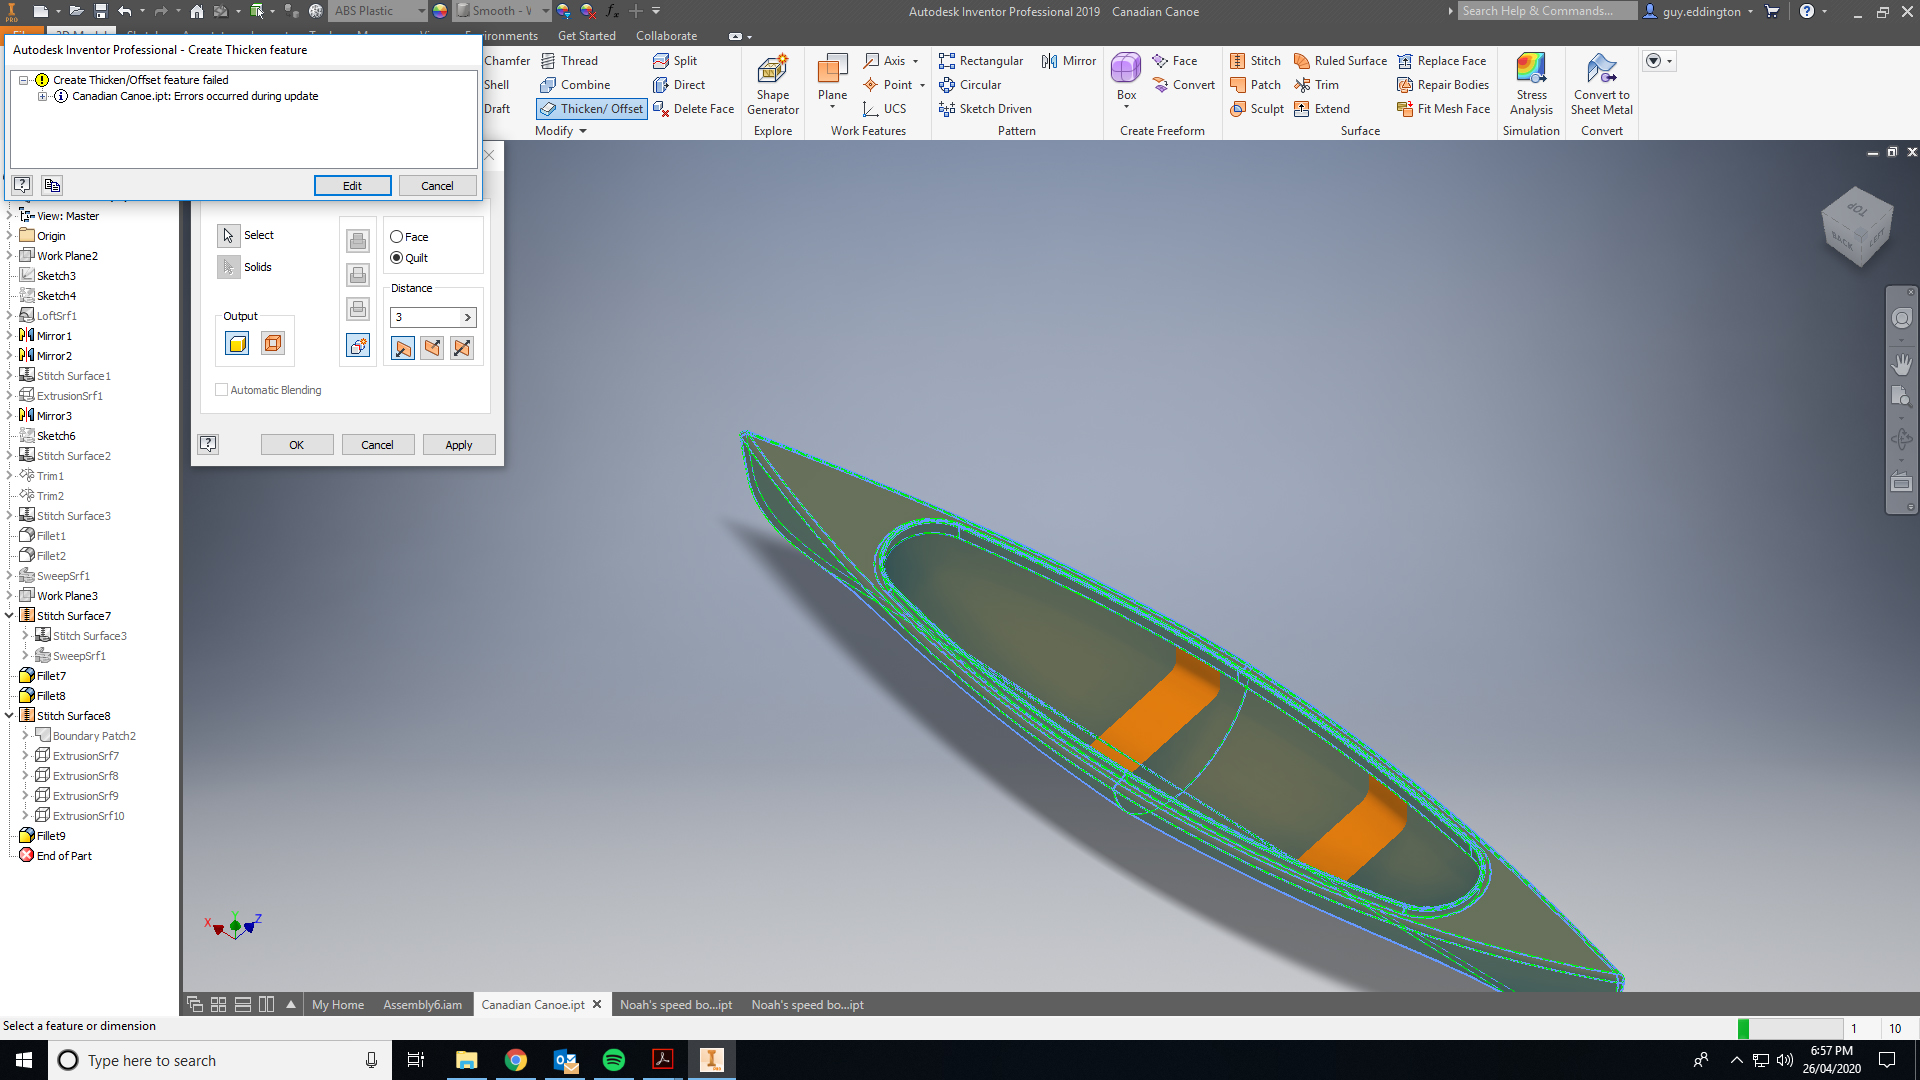Viewport: 1920px width, 1080px height.
Task: Switch to the Assembly6.iam tab
Action: 423,1004
